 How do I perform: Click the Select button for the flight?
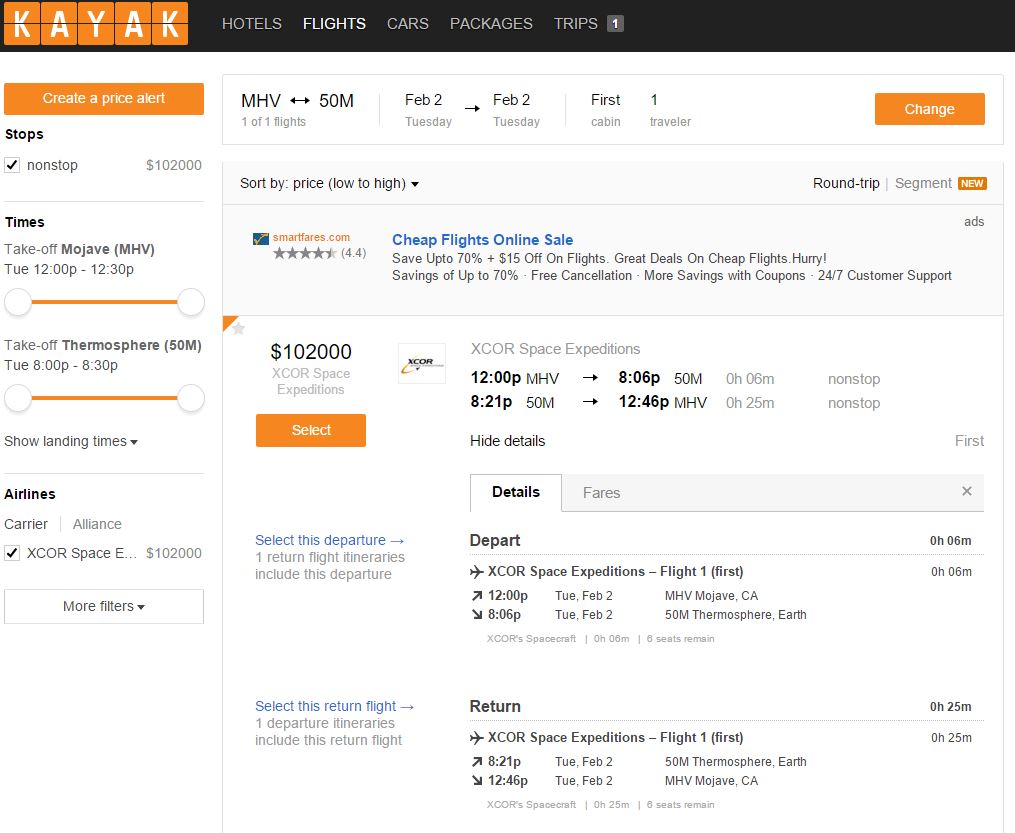point(311,430)
